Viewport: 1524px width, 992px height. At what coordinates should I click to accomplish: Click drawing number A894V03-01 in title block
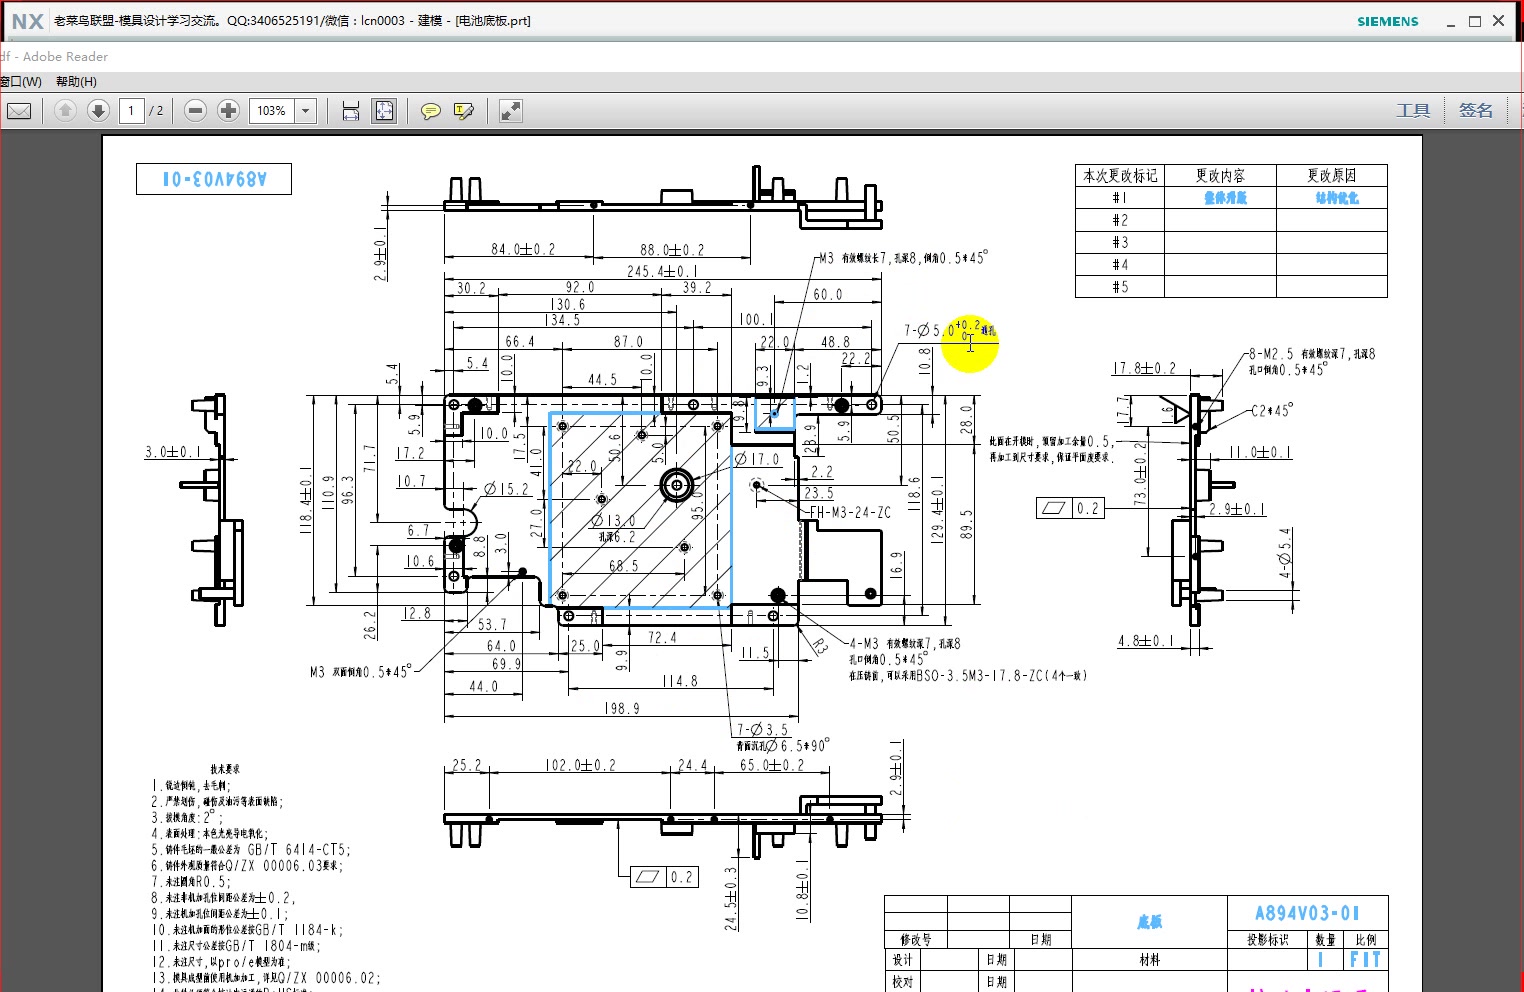click(1307, 913)
